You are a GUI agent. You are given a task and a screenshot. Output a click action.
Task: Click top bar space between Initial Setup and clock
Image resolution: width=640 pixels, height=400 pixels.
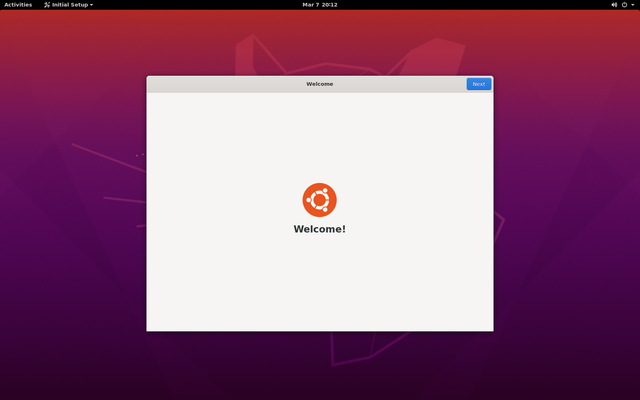200,5
